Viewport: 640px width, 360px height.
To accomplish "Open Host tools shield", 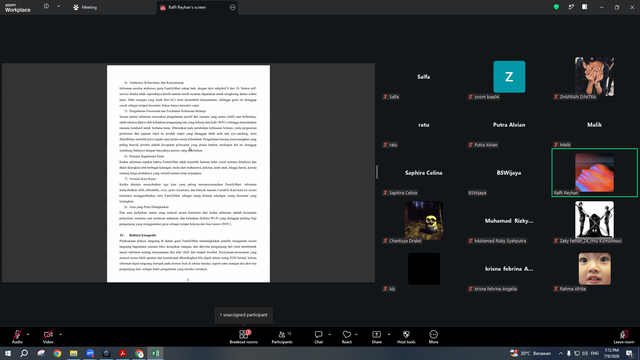I will pyautogui.click(x=406, y=337).
